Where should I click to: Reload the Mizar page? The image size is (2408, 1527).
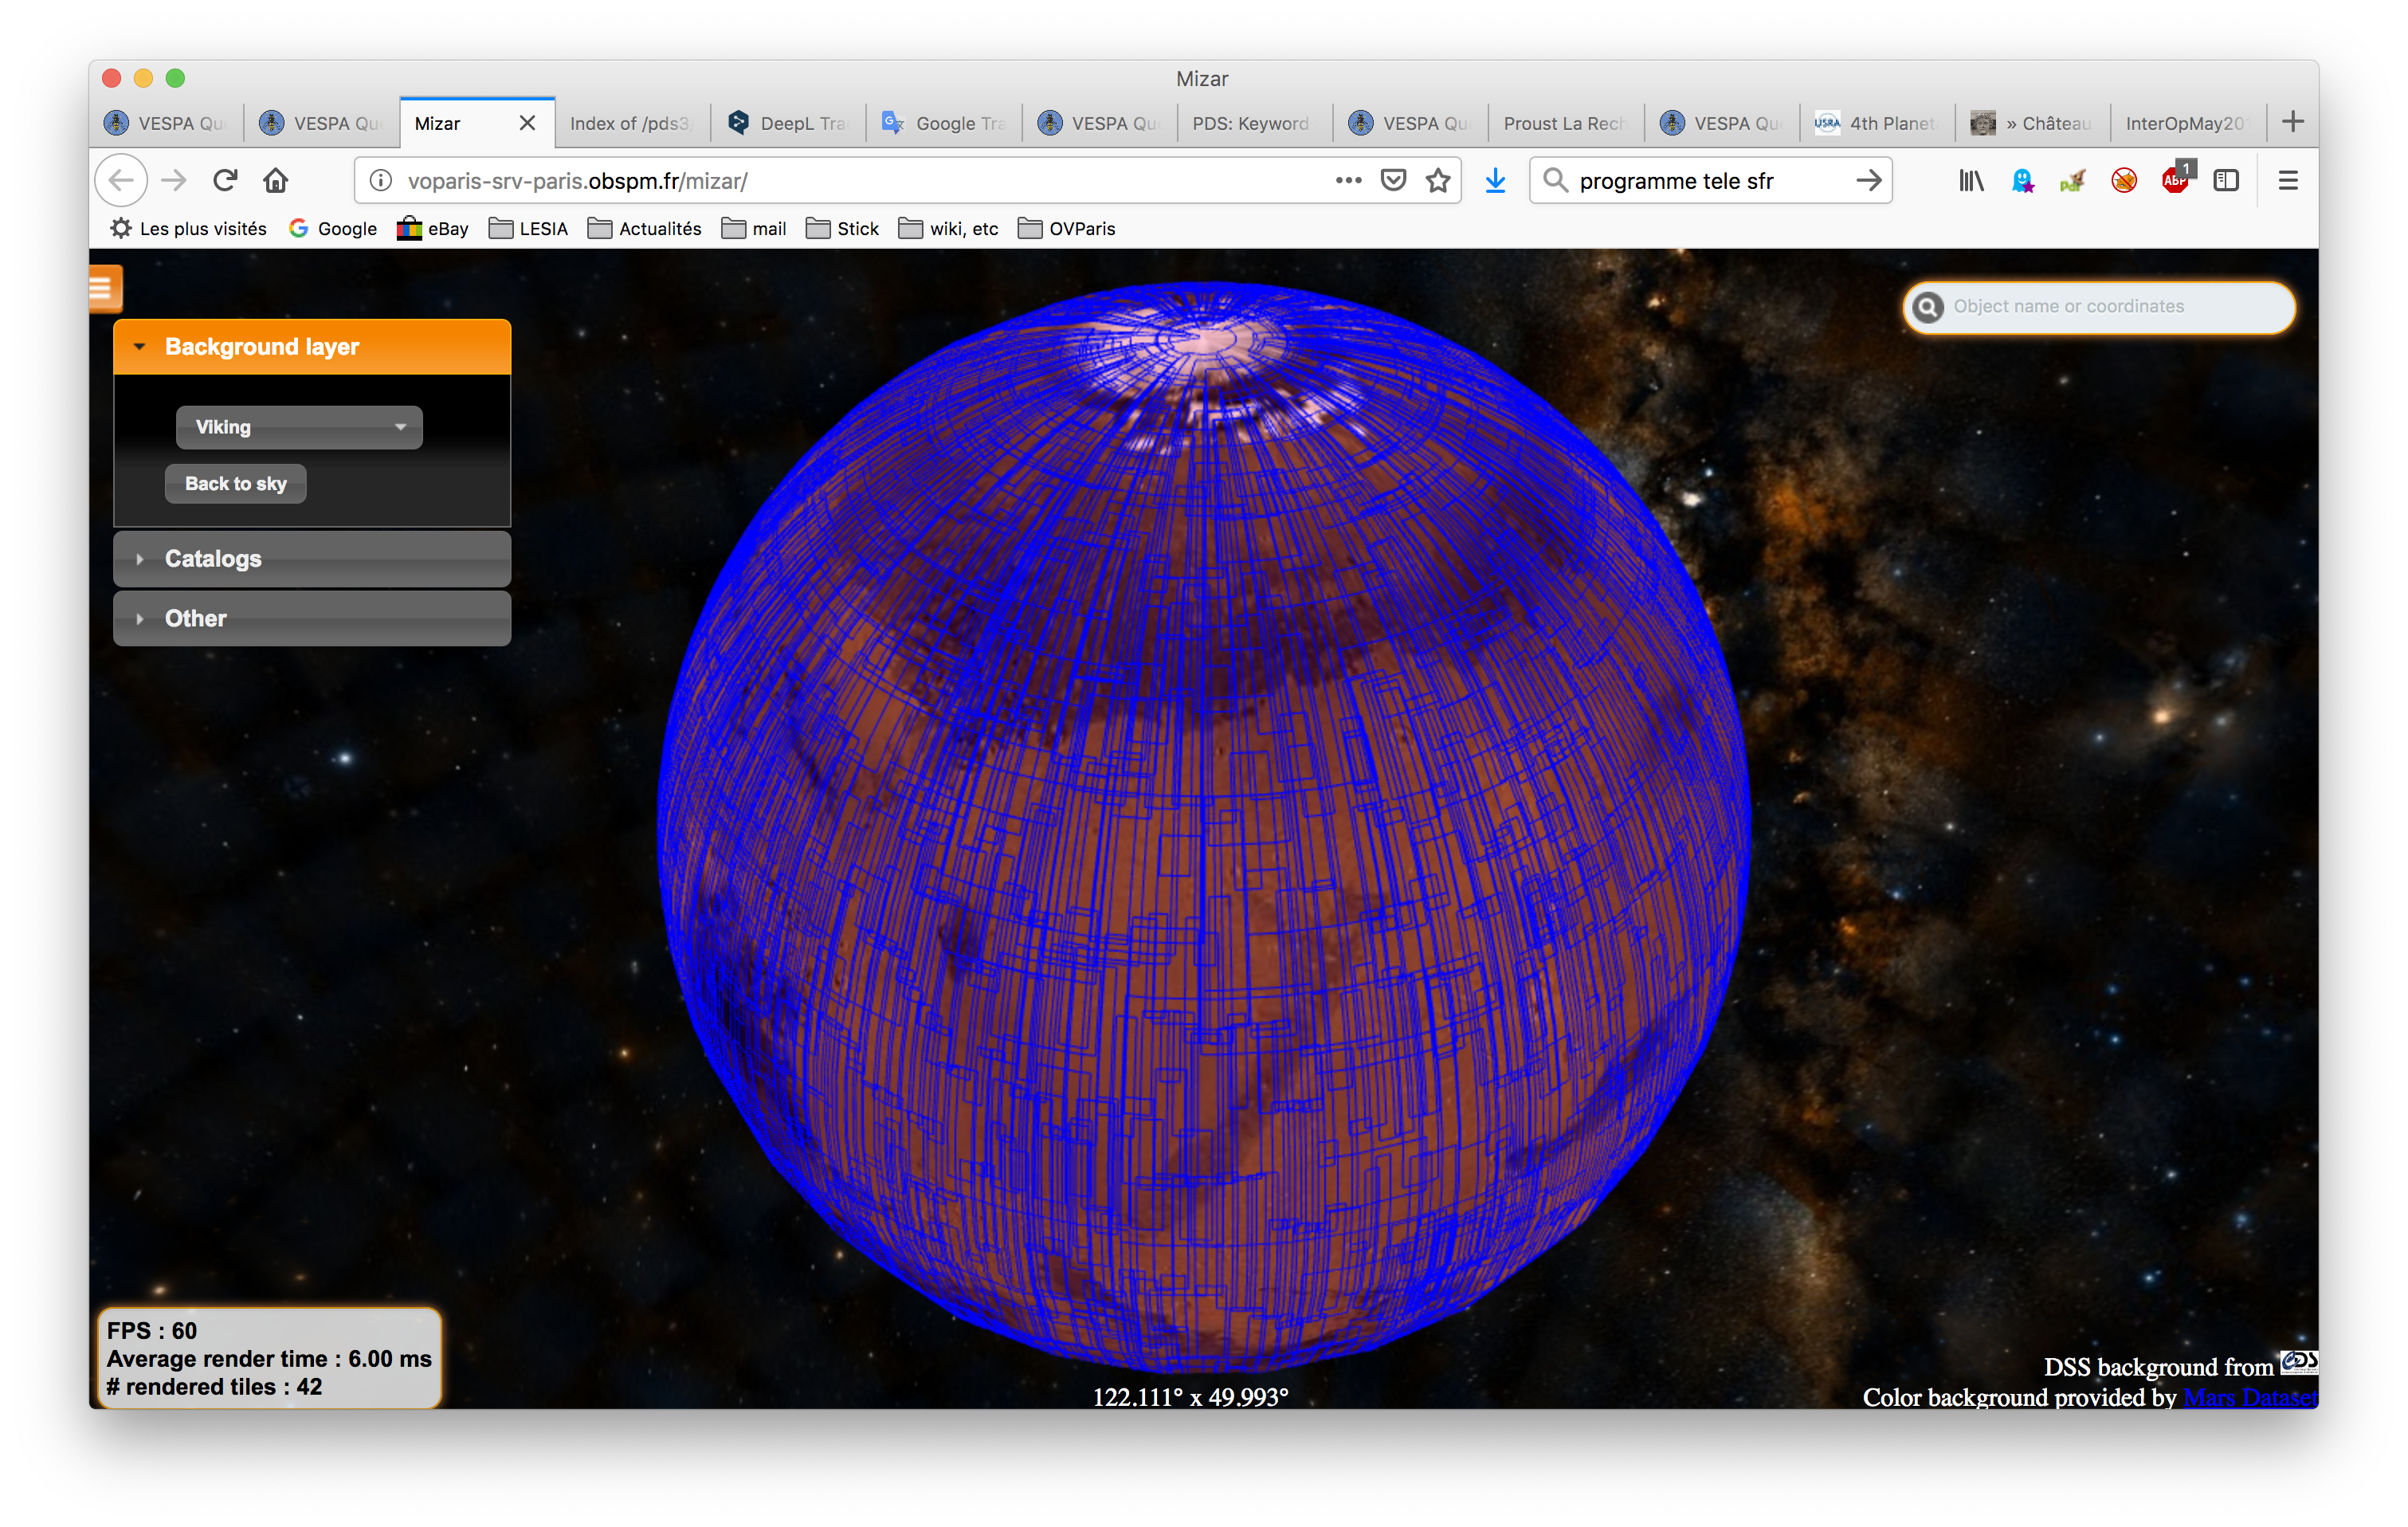pyautogui.click(x=225, y=181)
